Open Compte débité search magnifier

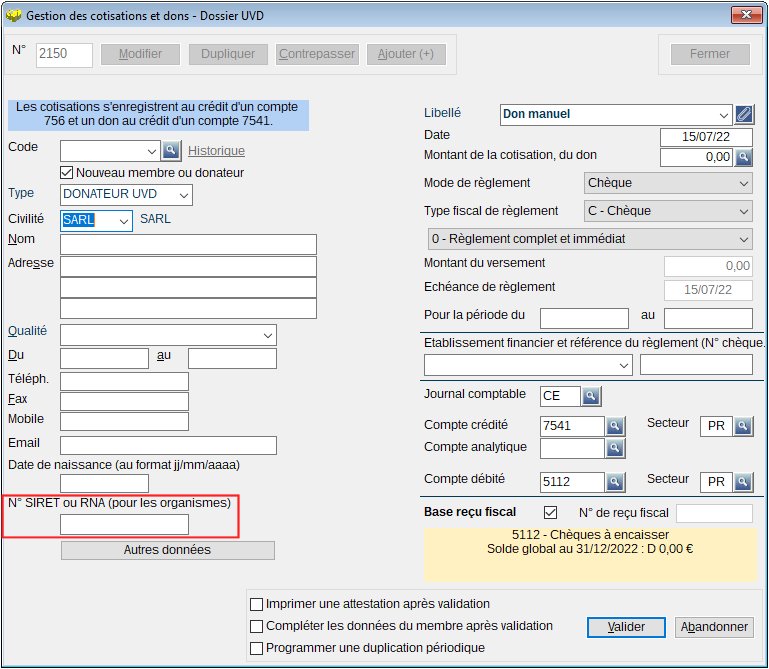tap(615, 482)
